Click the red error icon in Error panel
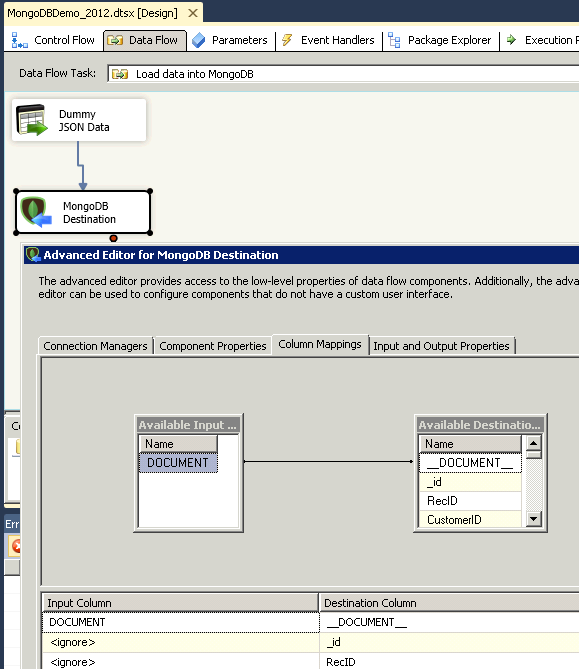The image size is (579, 669). (16, 546)
